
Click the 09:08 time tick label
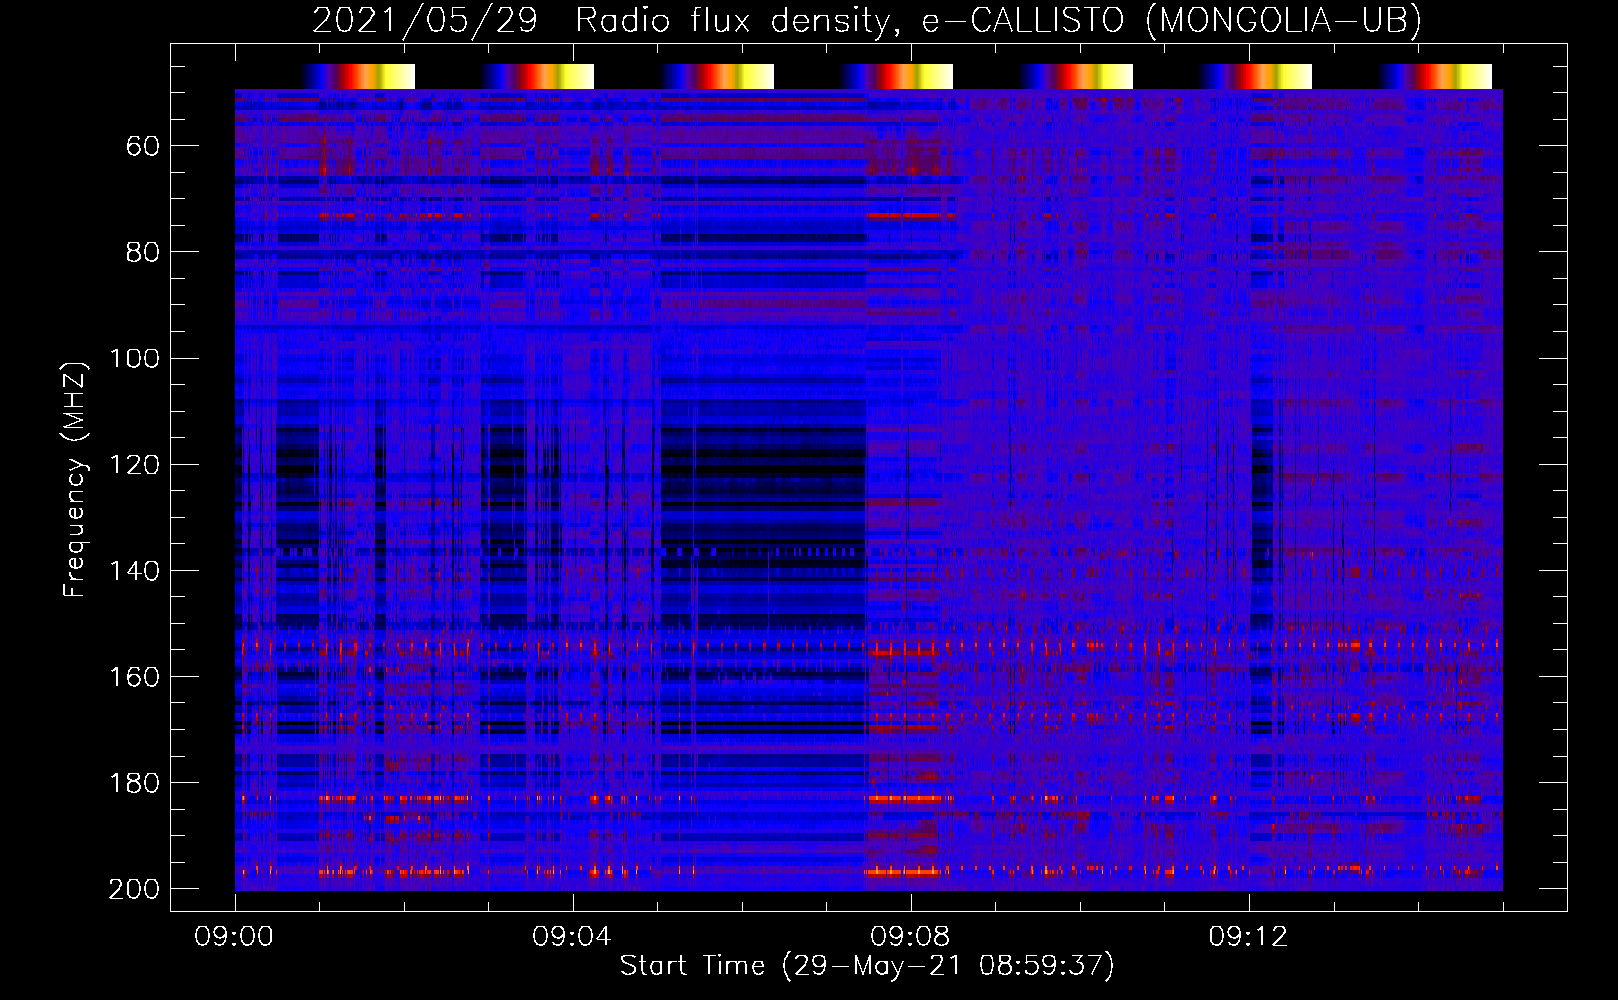click(910, 937)
